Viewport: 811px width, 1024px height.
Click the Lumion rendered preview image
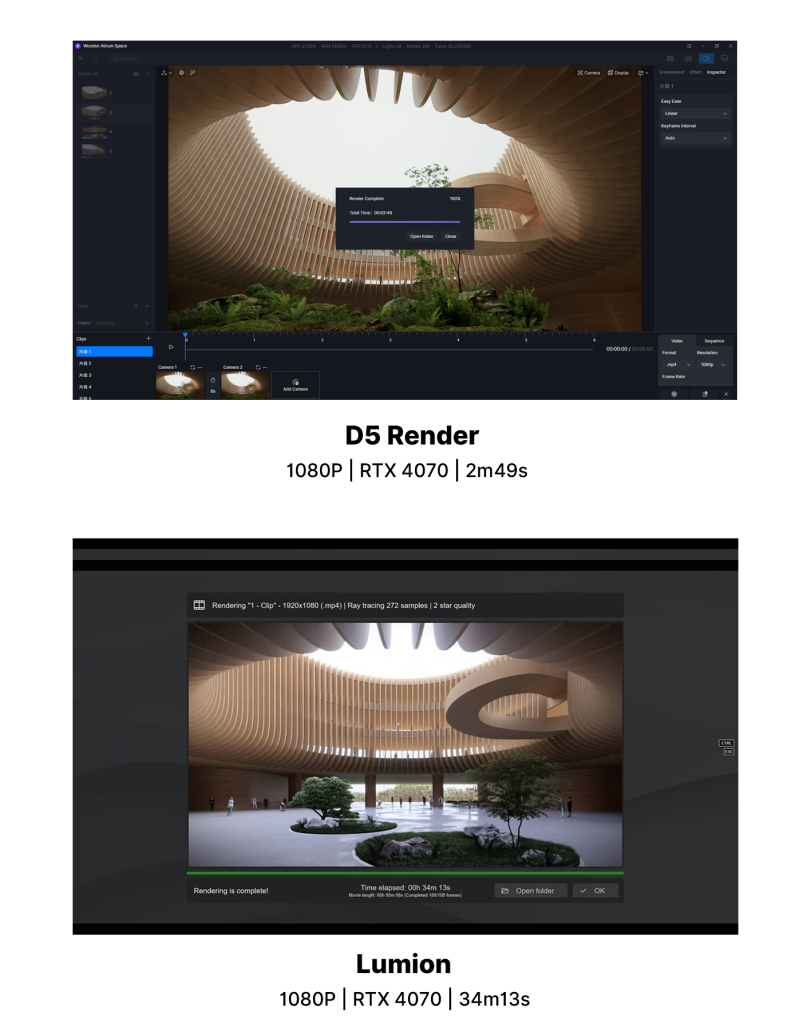click(x=406, y=744)
